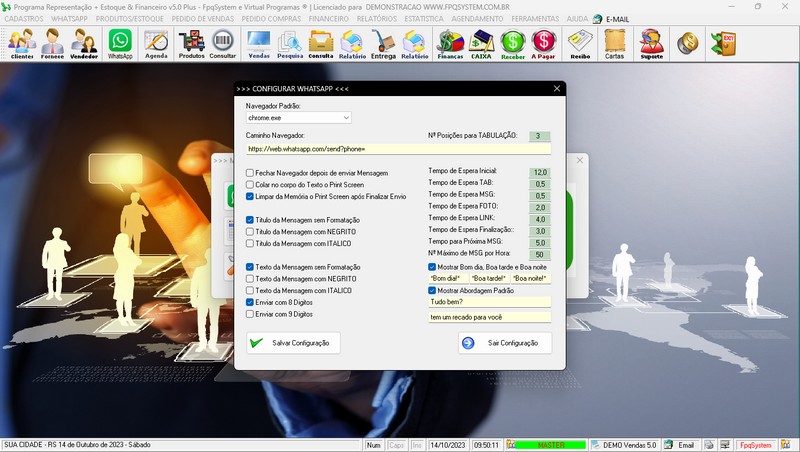Viewport: 800px width, 452px height.
Task: Click the Tempo de Espera Inicial field
Action: tap(540, 173)
